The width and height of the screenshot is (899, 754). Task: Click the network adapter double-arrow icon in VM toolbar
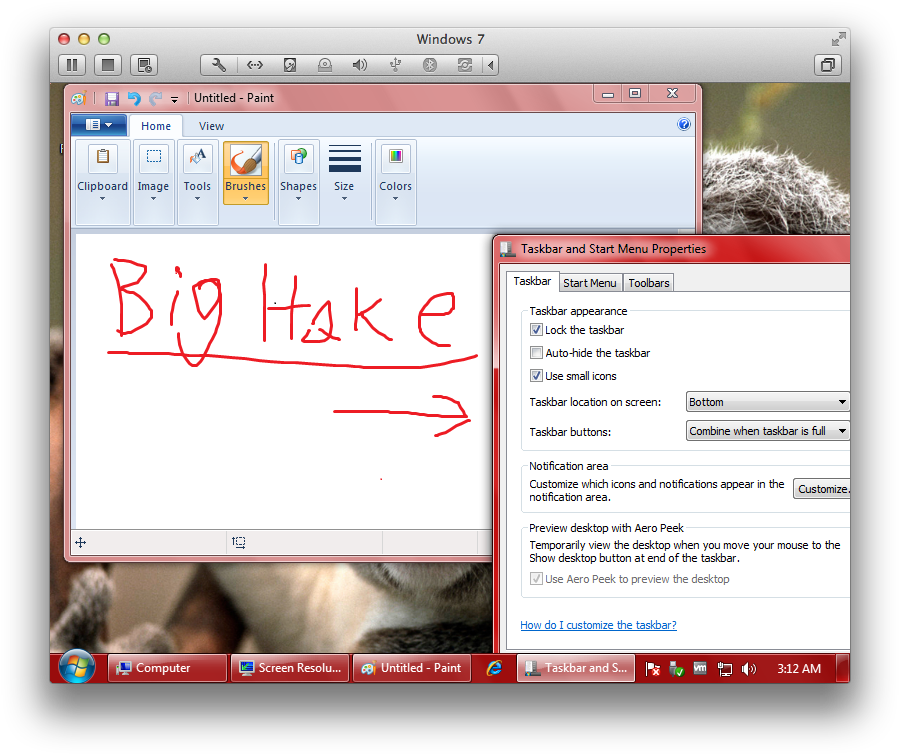255,65
